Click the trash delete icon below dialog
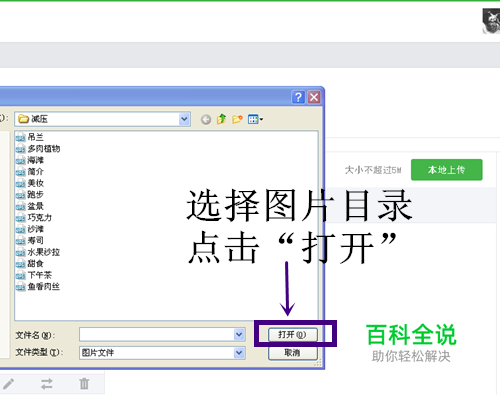Viewport: 500px width, 395px height. coord(84,384)
